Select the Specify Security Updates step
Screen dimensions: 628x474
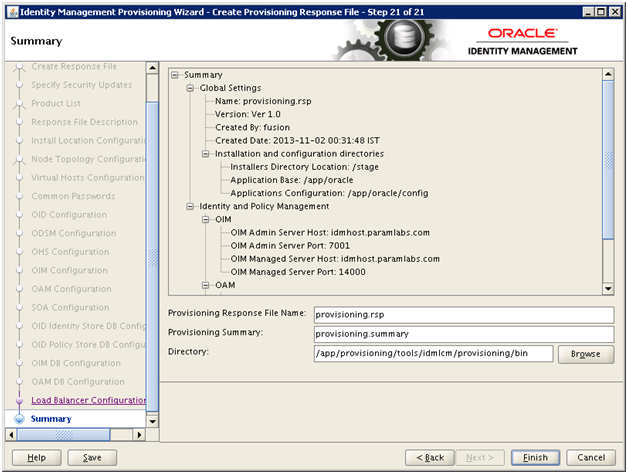click(82, 85)
